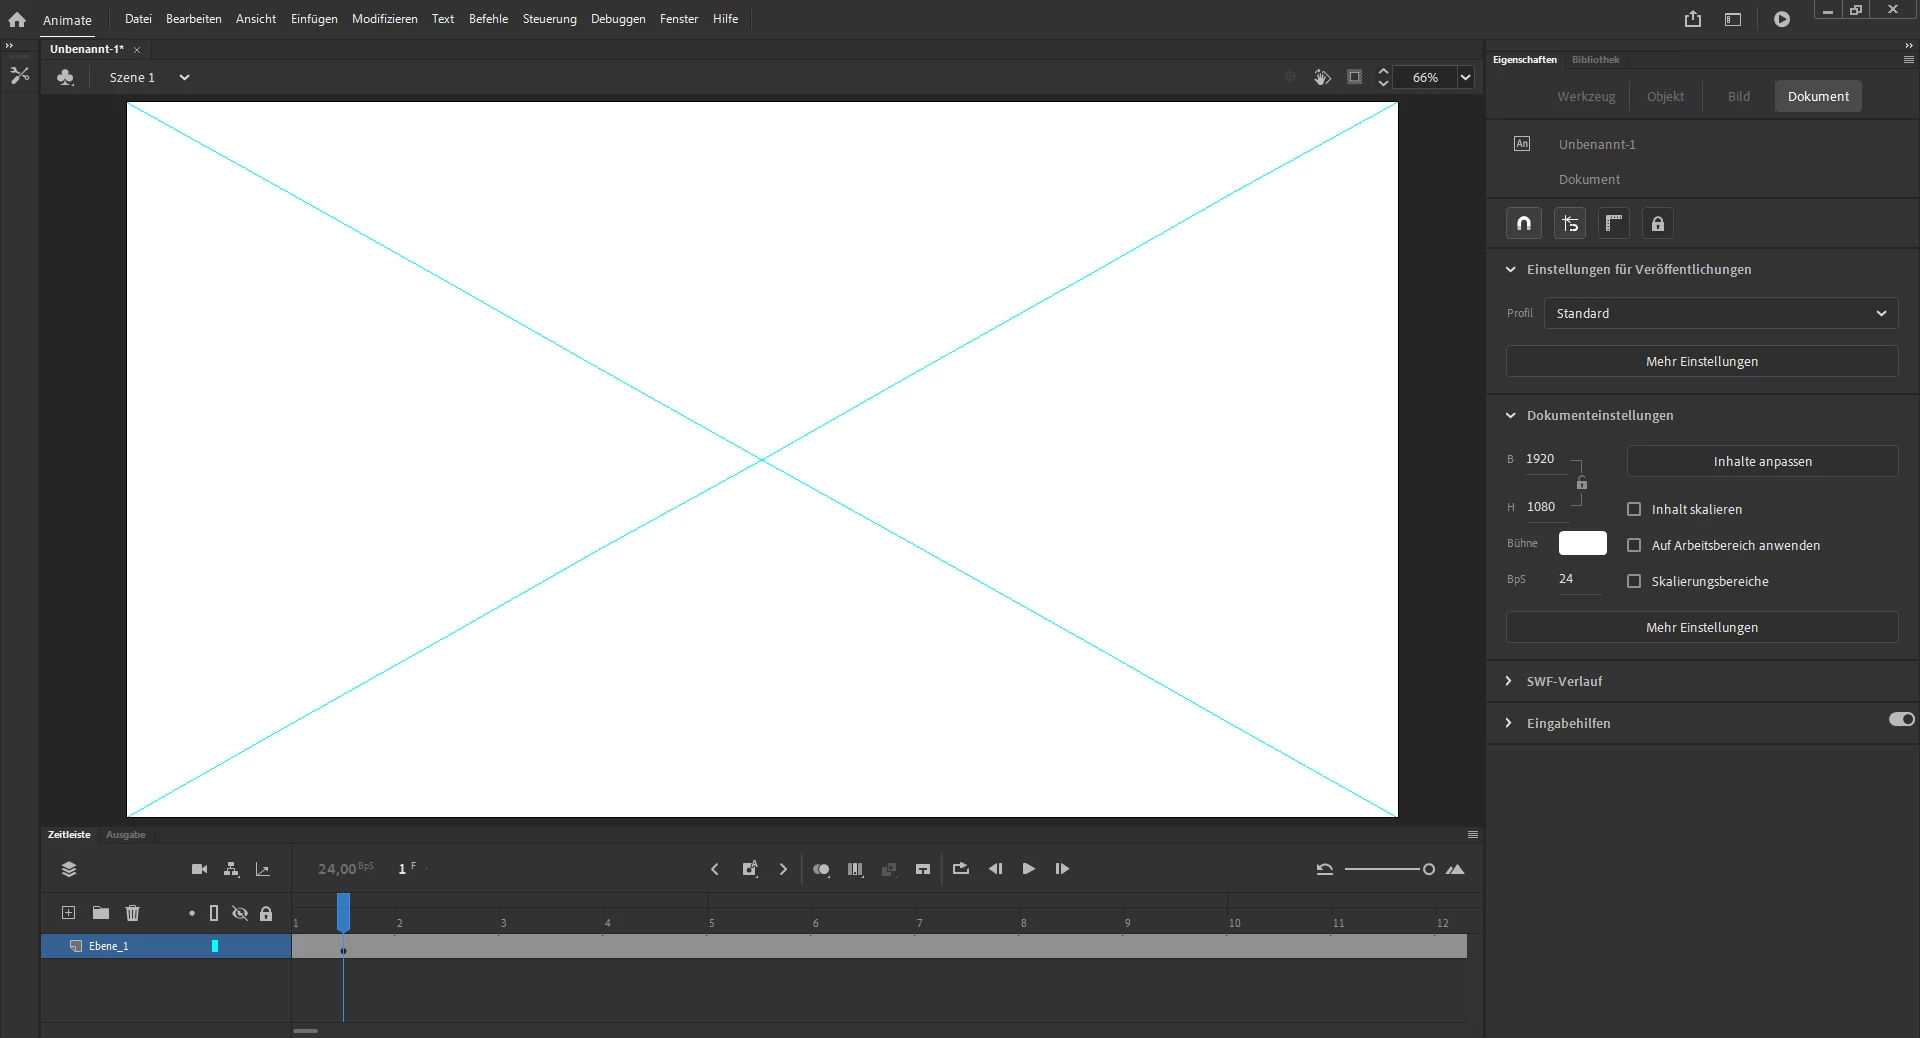Click the layer parenting view icon
The image size is (1920, 1038).
tap(231, 869)
